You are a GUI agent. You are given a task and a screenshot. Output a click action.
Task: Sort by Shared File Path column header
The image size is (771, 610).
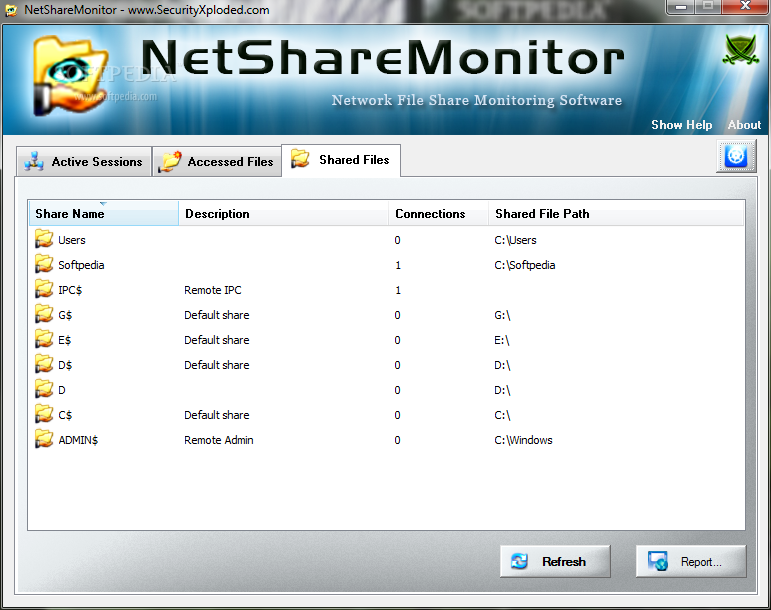click(616, 213)
